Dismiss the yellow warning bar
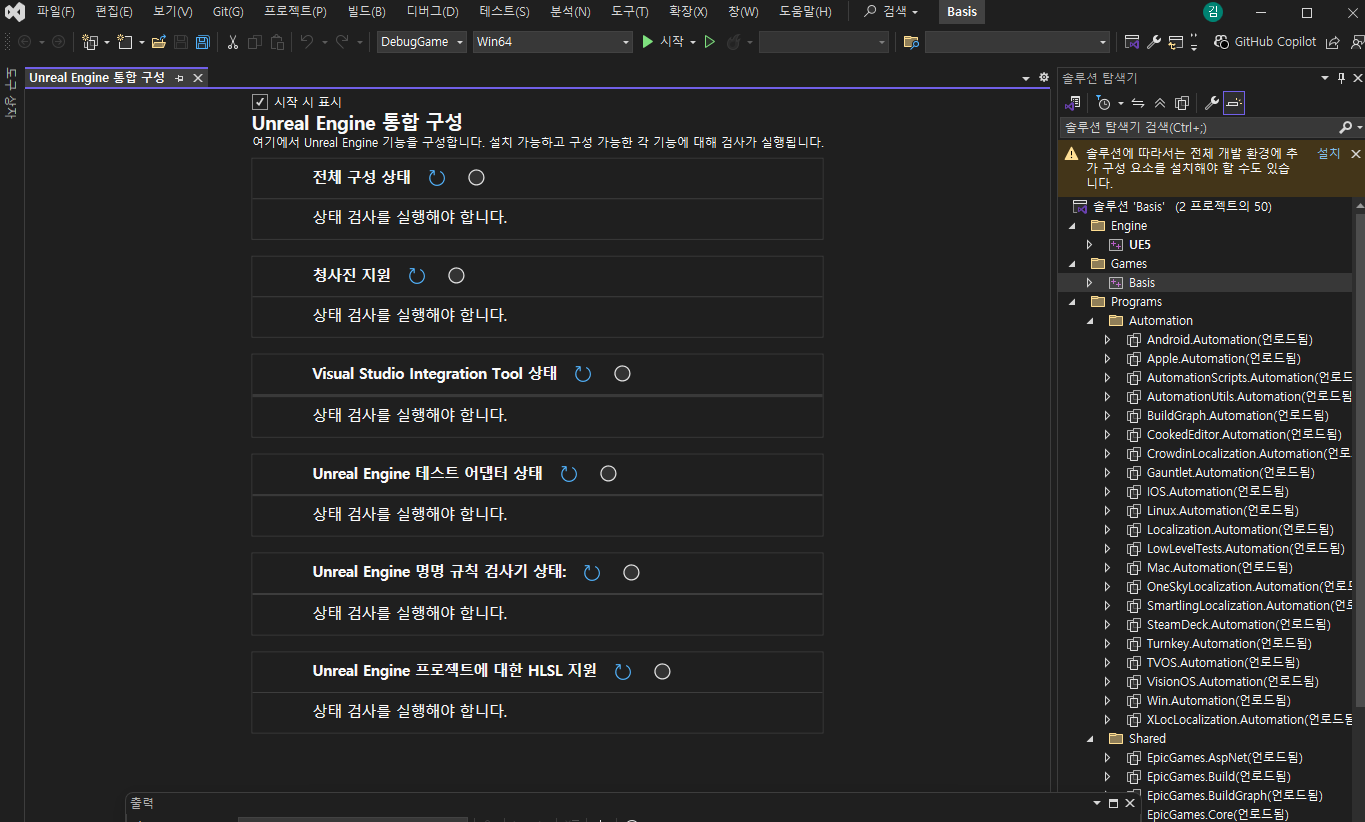This screenshot has width=1365, height=822. tap(1356, 154)
